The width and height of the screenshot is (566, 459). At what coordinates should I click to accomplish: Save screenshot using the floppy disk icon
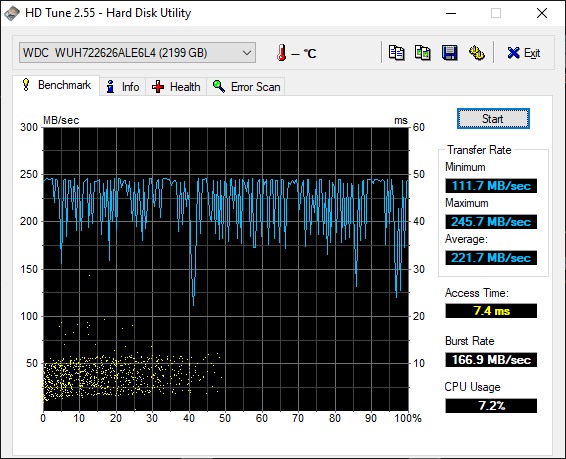point(449,53)
